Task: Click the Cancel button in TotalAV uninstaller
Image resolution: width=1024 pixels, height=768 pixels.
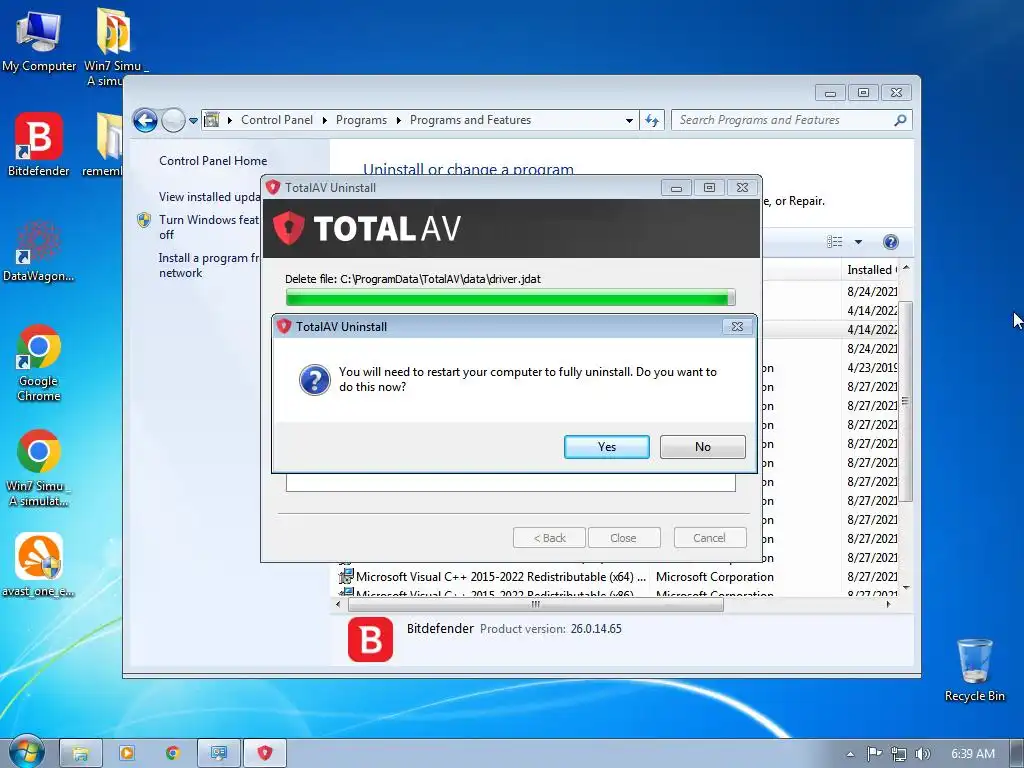Action: tap(709, 538)
